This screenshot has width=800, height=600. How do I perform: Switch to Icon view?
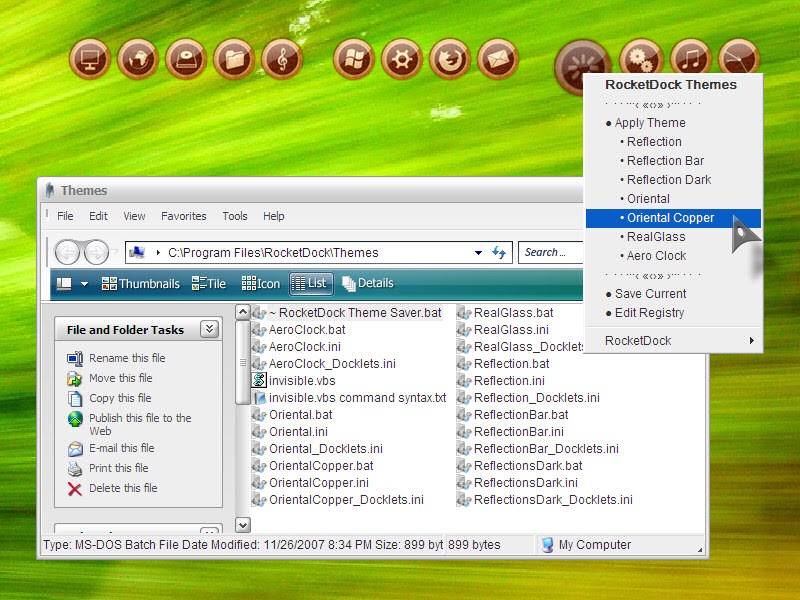[261, 284]
